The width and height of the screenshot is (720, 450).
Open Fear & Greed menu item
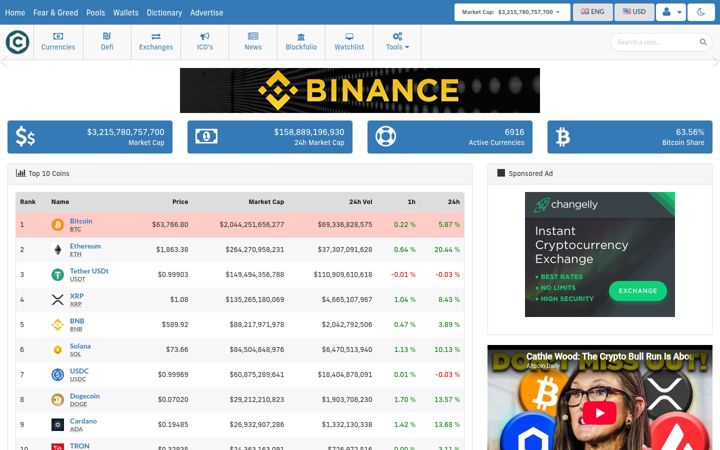(x=56, y=13)
